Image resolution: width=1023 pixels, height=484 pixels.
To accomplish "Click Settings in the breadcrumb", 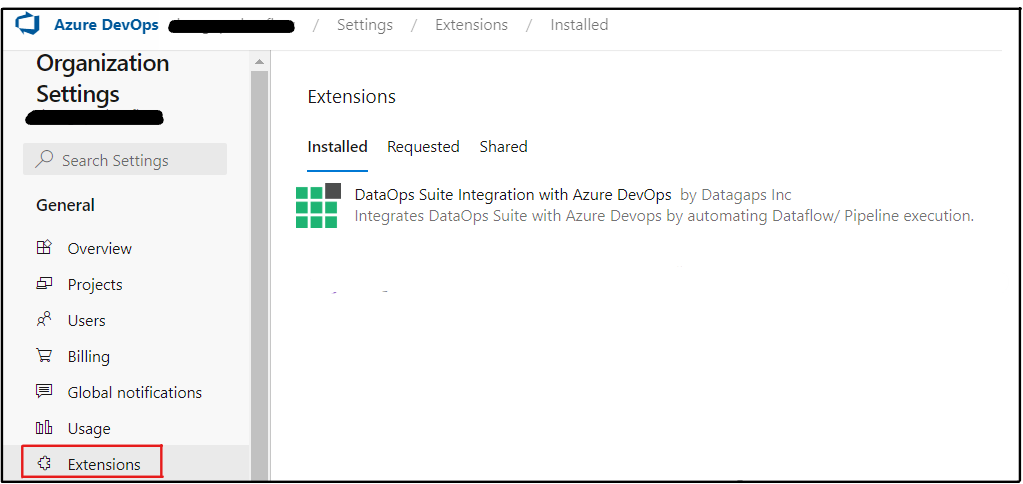I will (x=365, y=25).
